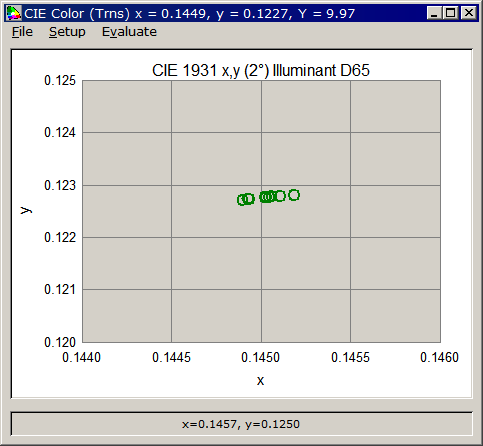This screenshot has width=483, height=446.
Task: Minimize the CIE Color window
Action: coord(434,13)
